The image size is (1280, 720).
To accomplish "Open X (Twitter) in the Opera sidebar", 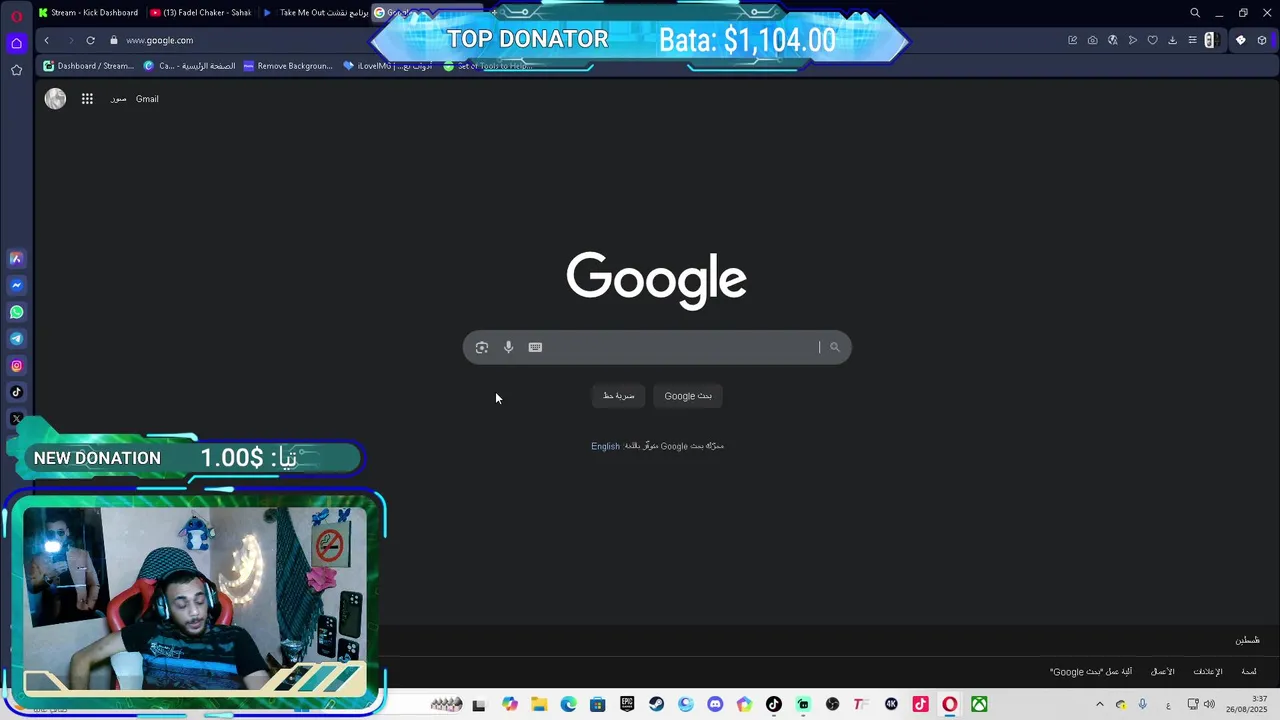I will coord(16,418).
